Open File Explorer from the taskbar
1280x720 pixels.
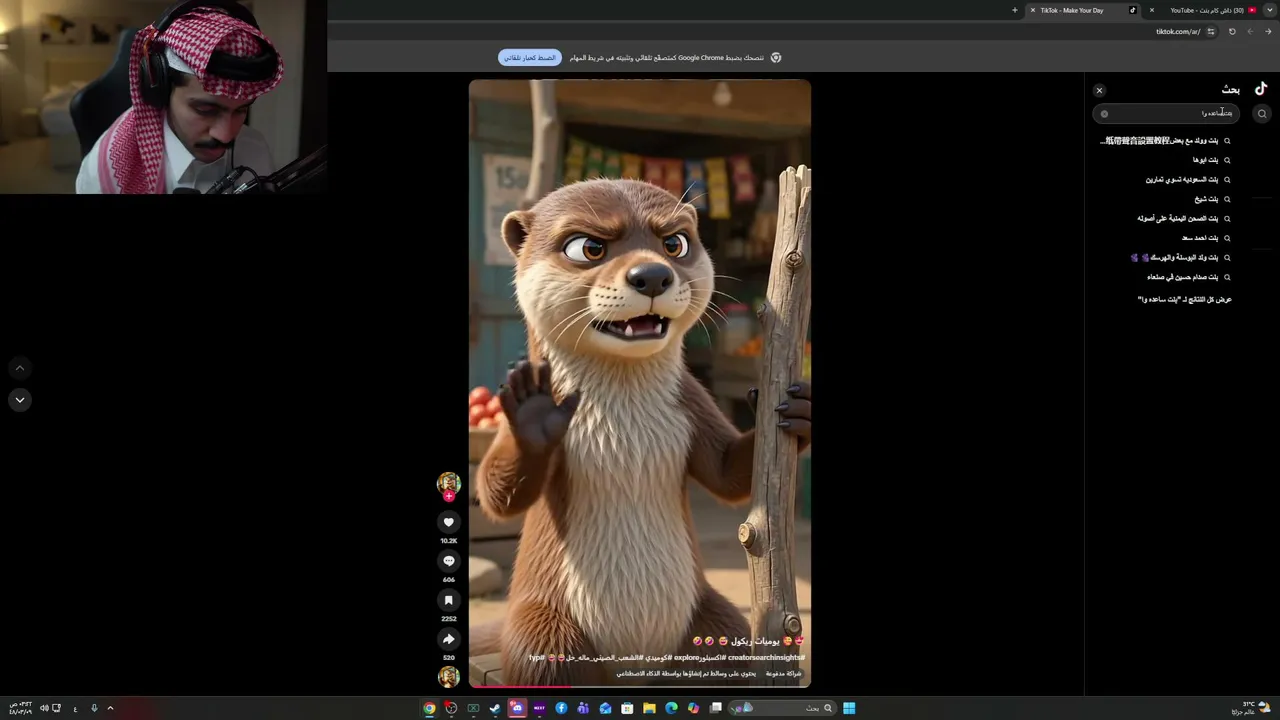click(x=649, y=708)
